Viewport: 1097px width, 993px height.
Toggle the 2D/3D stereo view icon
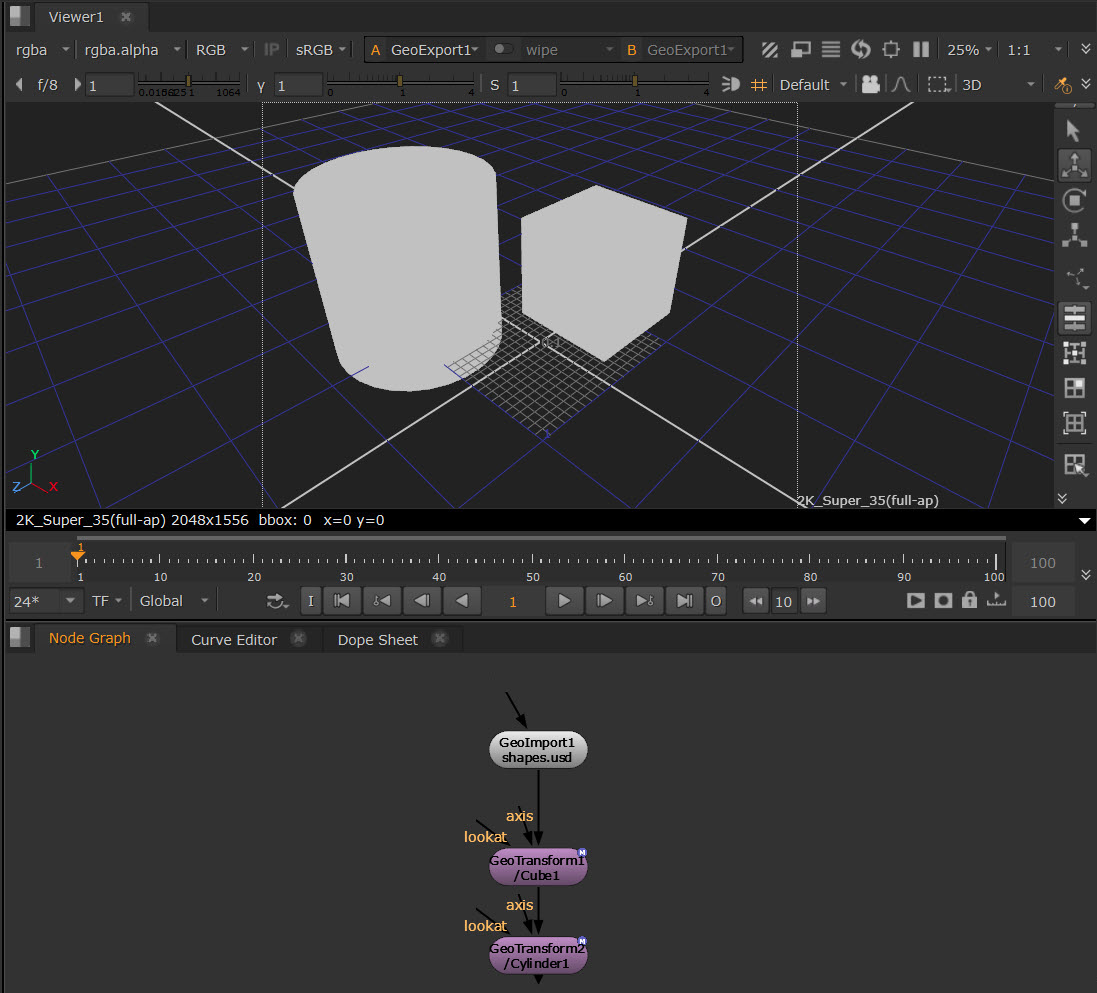pos(730,85)
